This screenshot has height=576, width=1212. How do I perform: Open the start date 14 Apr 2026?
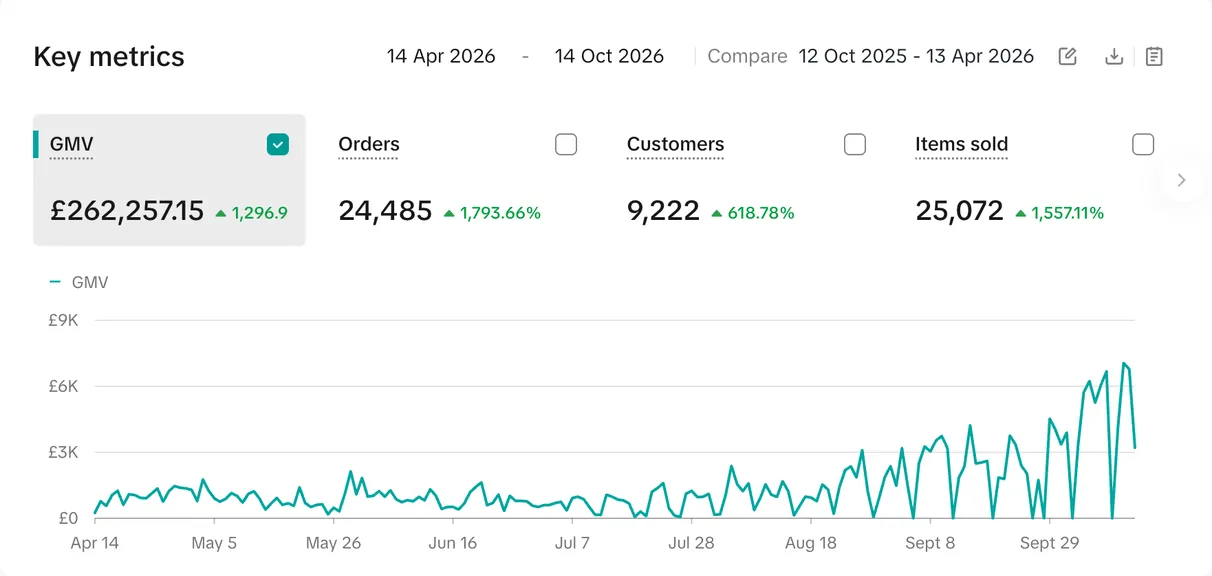pyautogui.click(x=441, y=56)
